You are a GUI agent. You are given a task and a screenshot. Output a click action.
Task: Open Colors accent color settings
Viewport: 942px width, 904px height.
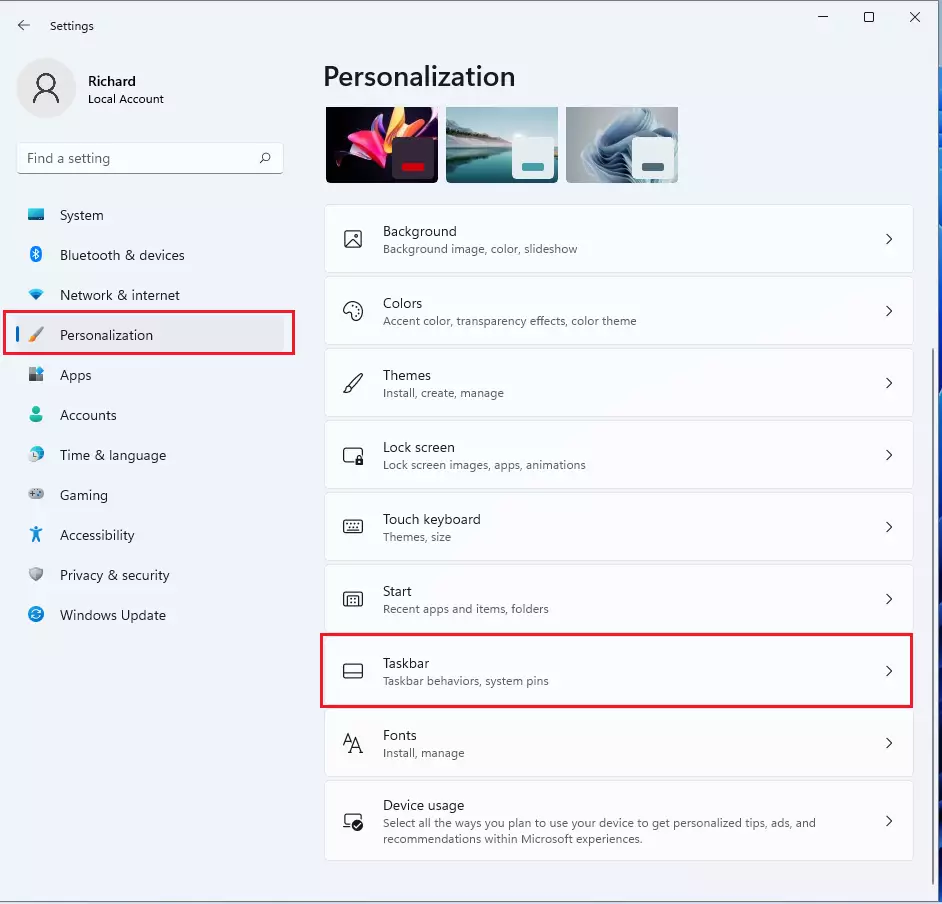click(619, 311)
